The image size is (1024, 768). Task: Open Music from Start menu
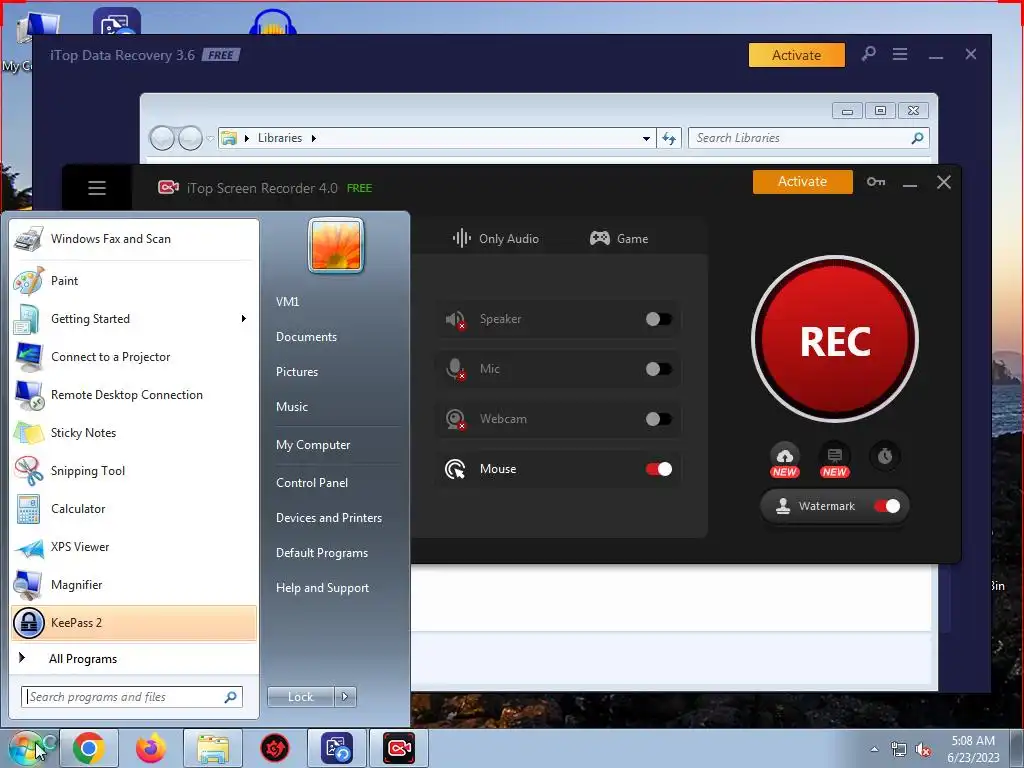coord(292,407)
